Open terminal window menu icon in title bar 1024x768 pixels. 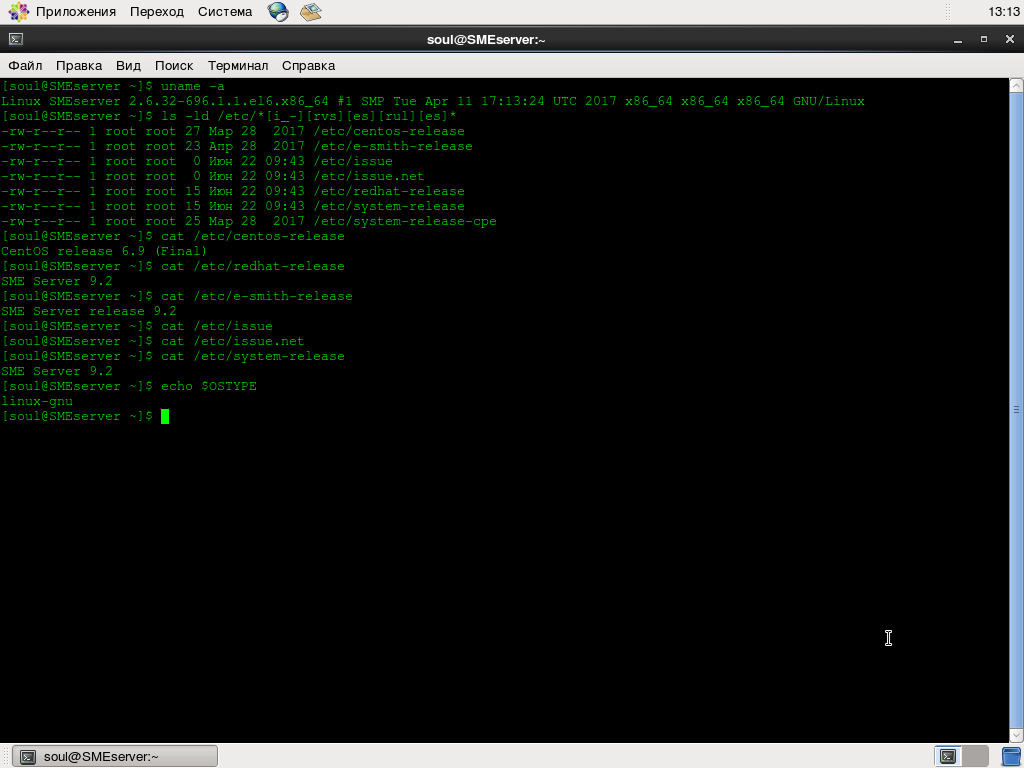(x=16, y=40)
